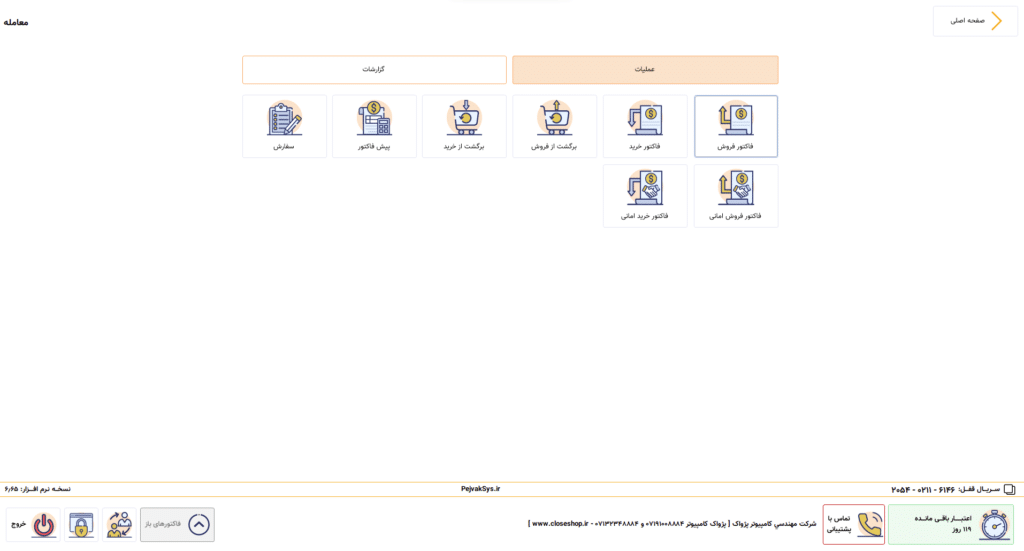Copy the lock serial with copy icon
This screenshot has height=551, width=1024.
tap(1009, 489)
